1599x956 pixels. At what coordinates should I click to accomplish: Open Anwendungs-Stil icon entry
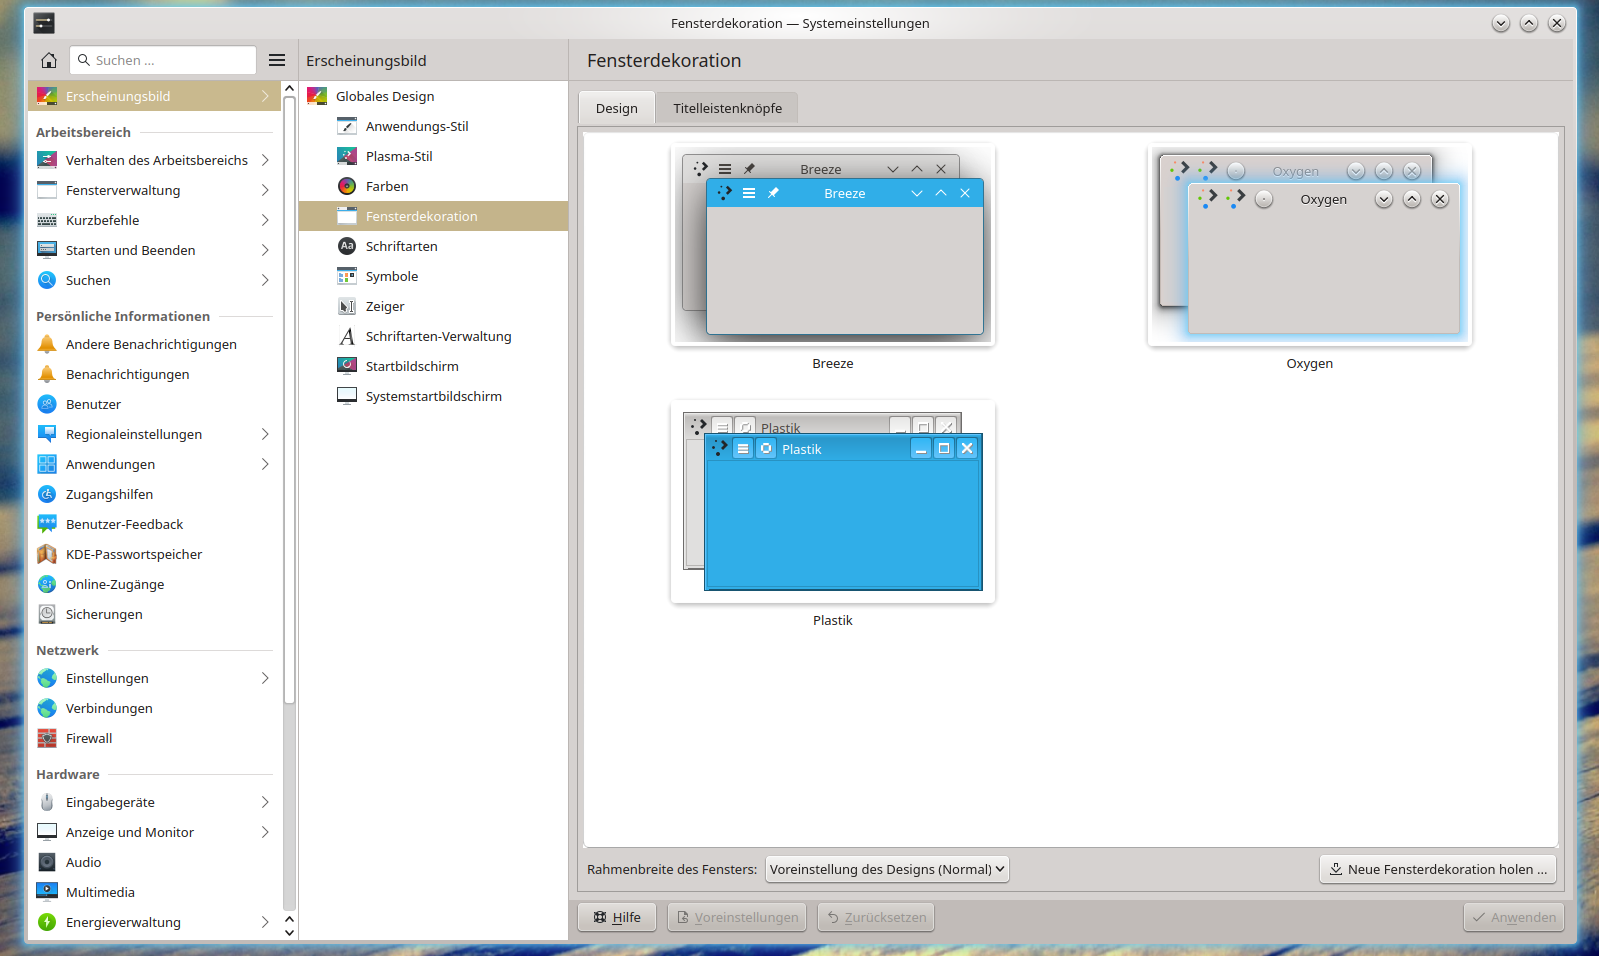tap(347, 126)
